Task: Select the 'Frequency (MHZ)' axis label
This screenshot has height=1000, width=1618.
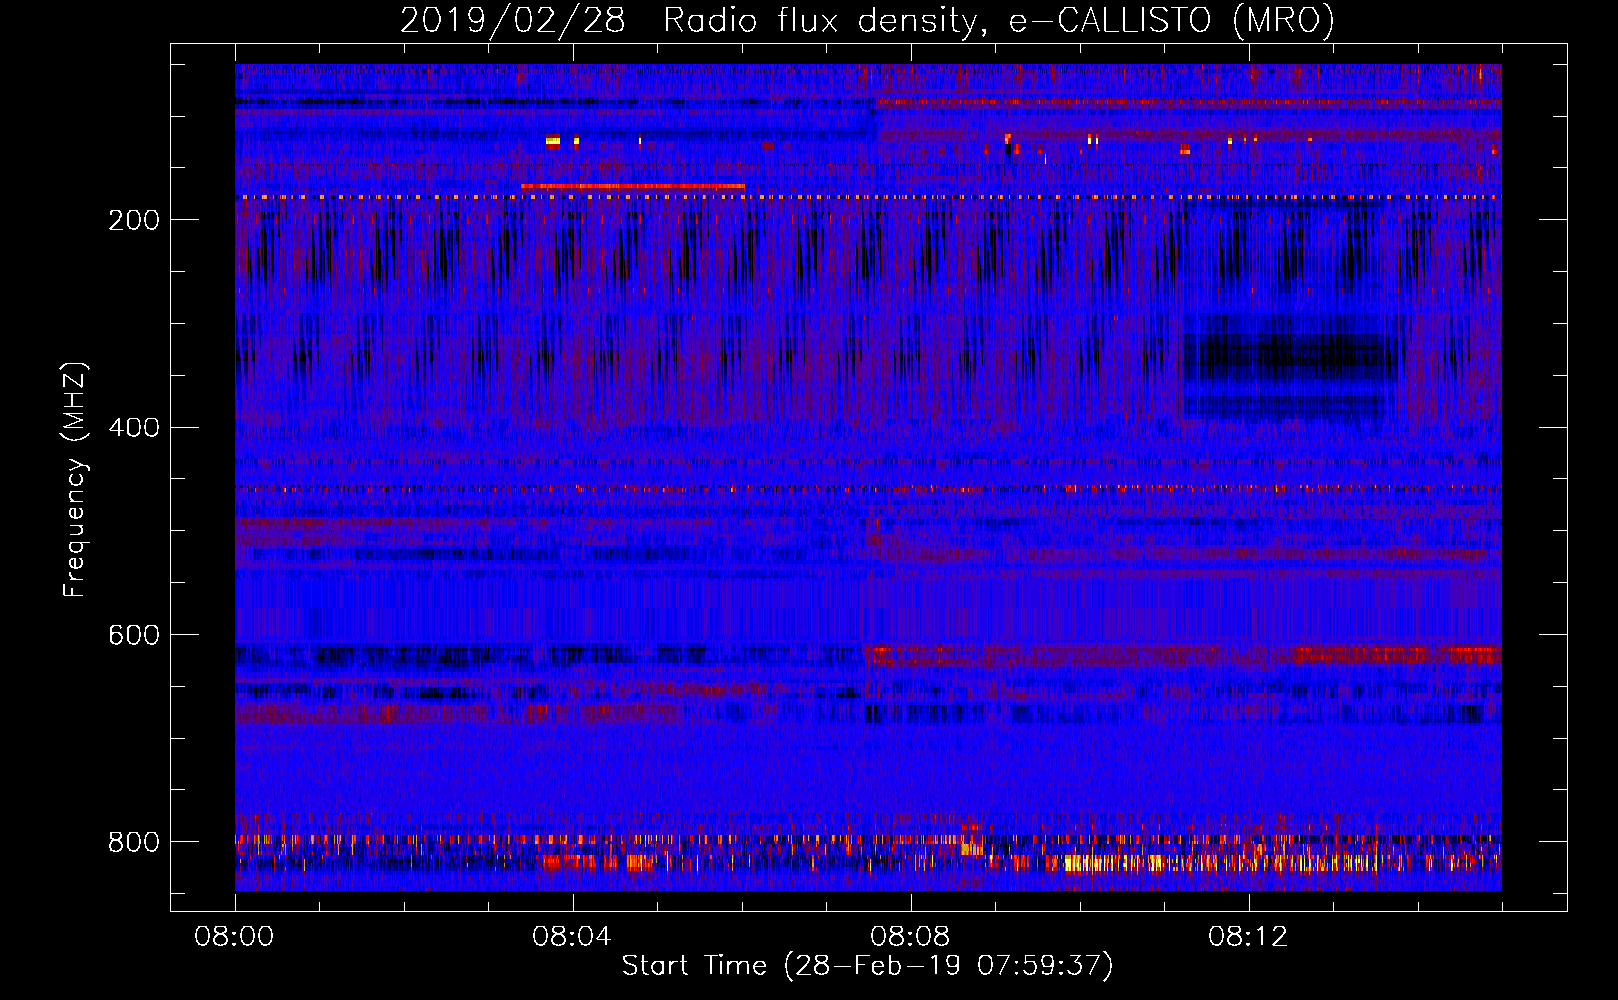Action: tap(75, 480)
